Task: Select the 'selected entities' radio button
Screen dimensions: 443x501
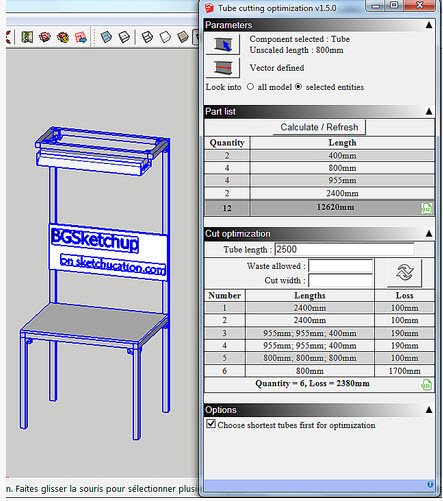Action: click(299, 87)
